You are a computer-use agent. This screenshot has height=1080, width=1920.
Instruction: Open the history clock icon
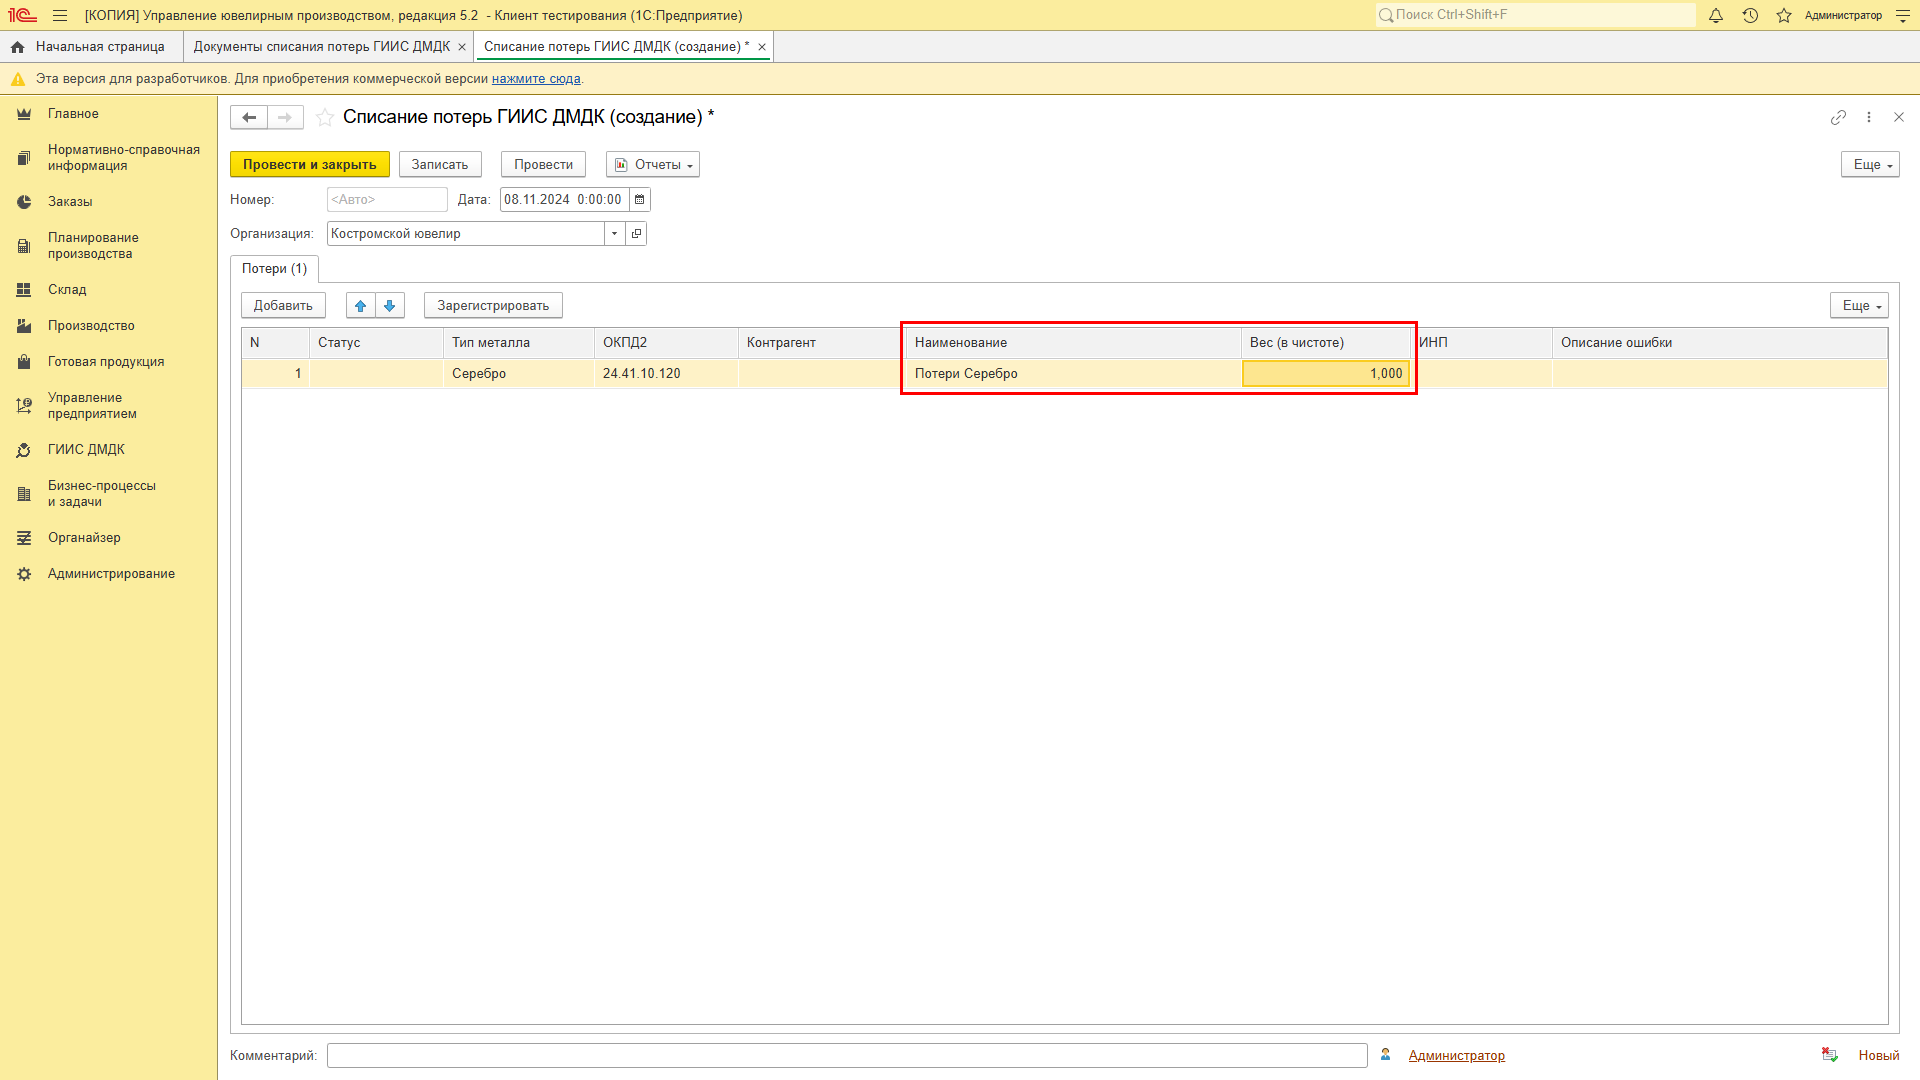click(x=1750, y=15)
